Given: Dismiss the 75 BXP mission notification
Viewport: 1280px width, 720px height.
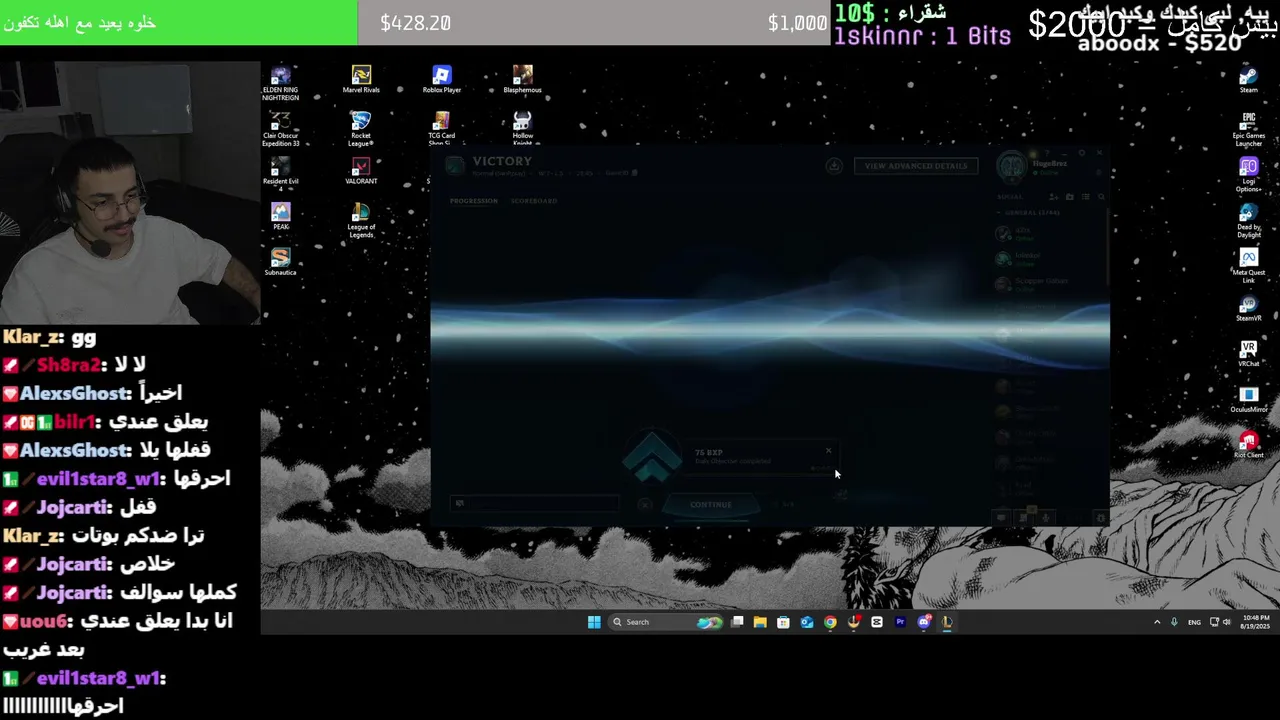Looking at the screenshot, I should coord(828,451).
